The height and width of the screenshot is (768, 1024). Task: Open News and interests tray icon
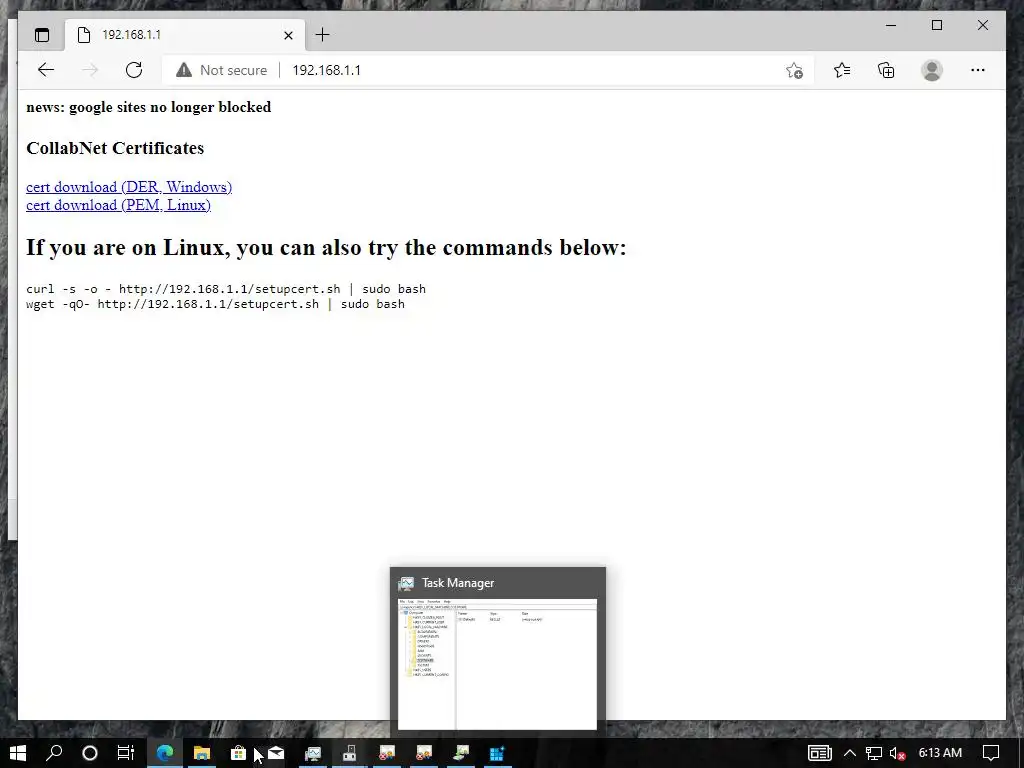819,753
